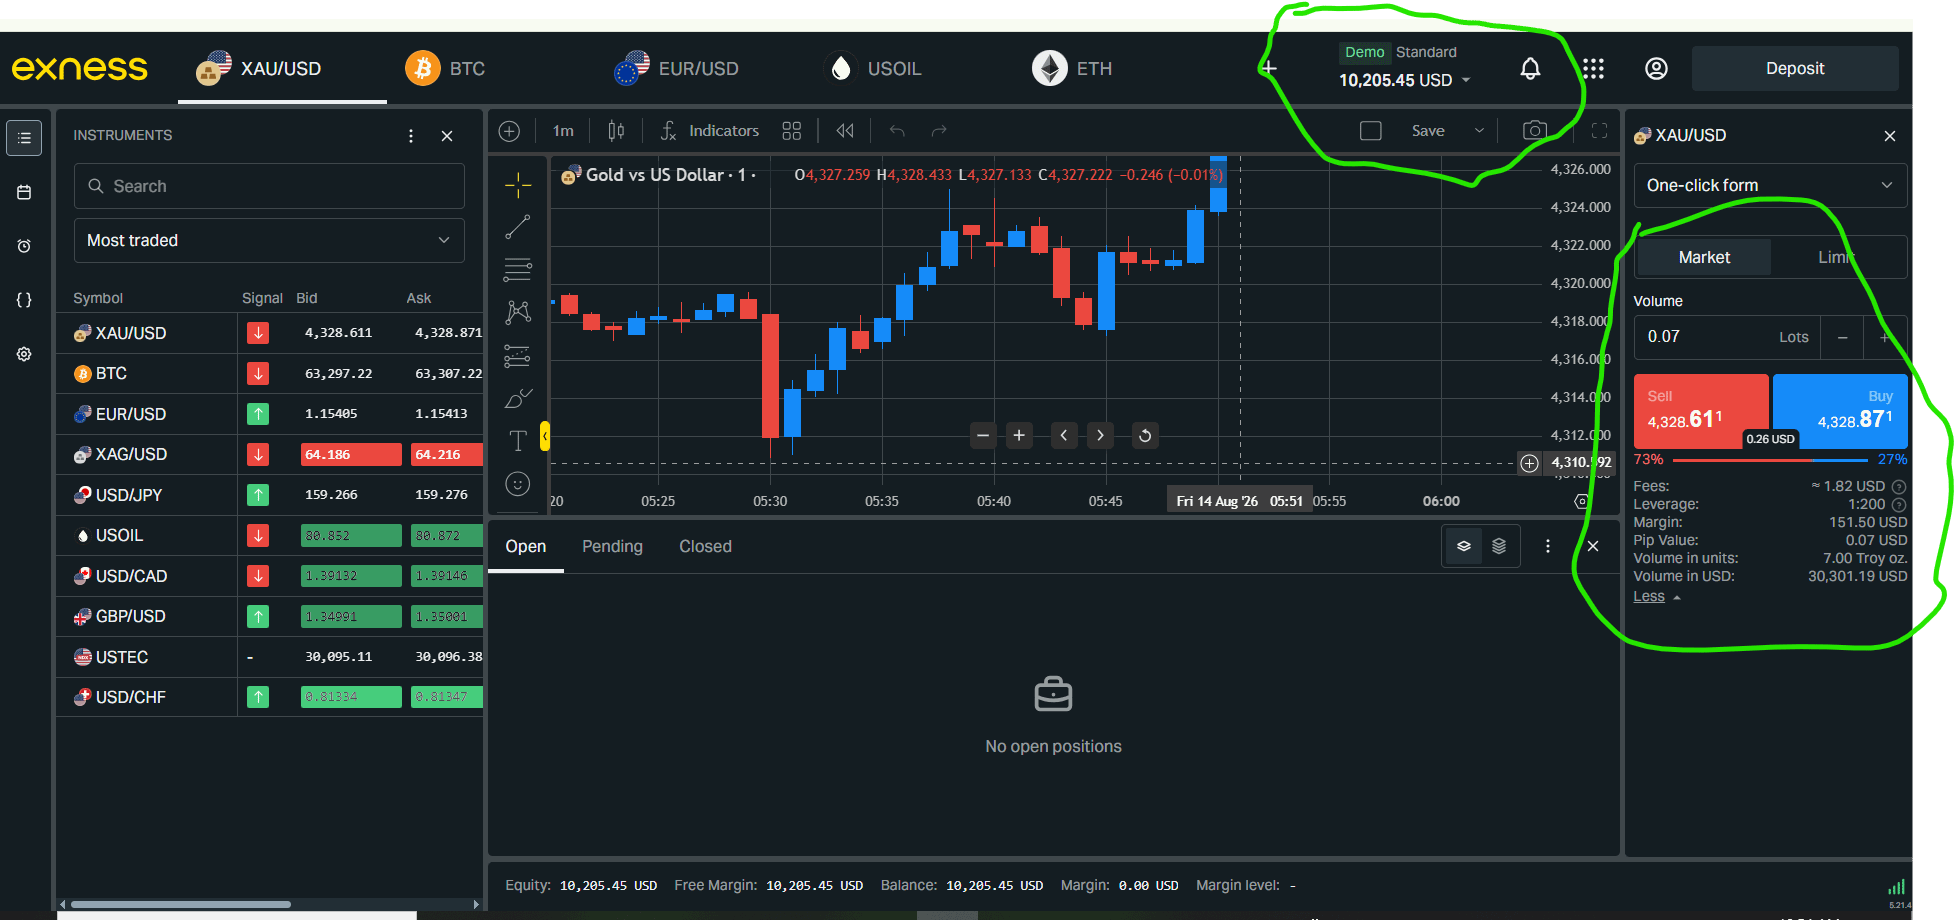Open the One-click form dropdown

1770,186
